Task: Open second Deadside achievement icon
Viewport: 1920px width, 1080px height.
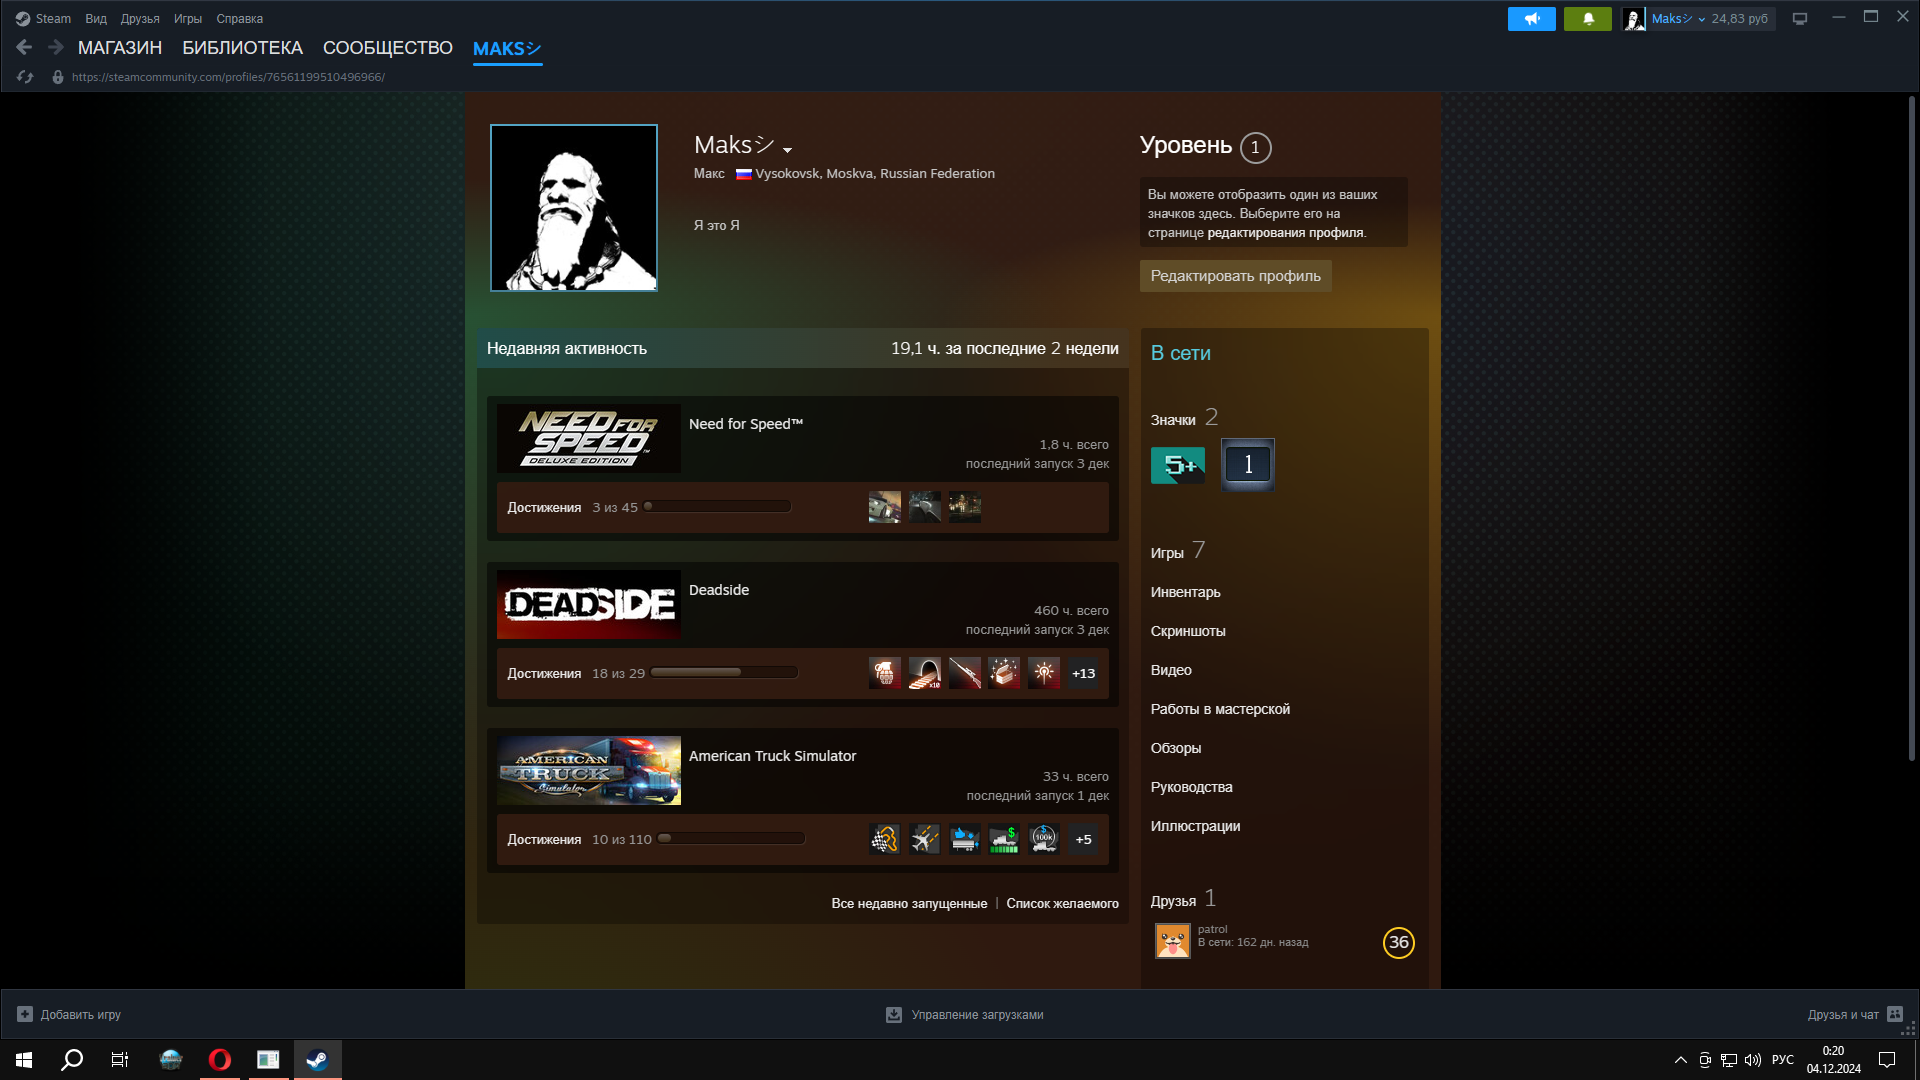Action: tap(924, 673)
